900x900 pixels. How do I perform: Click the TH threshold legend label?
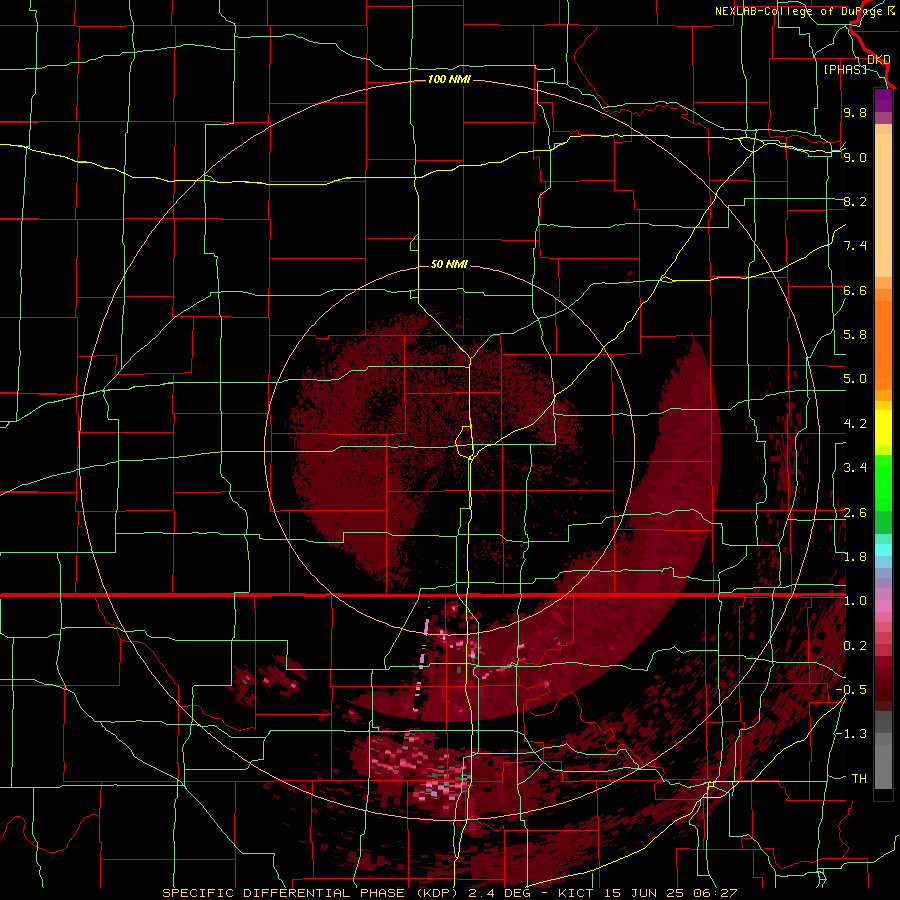[859, 779]
